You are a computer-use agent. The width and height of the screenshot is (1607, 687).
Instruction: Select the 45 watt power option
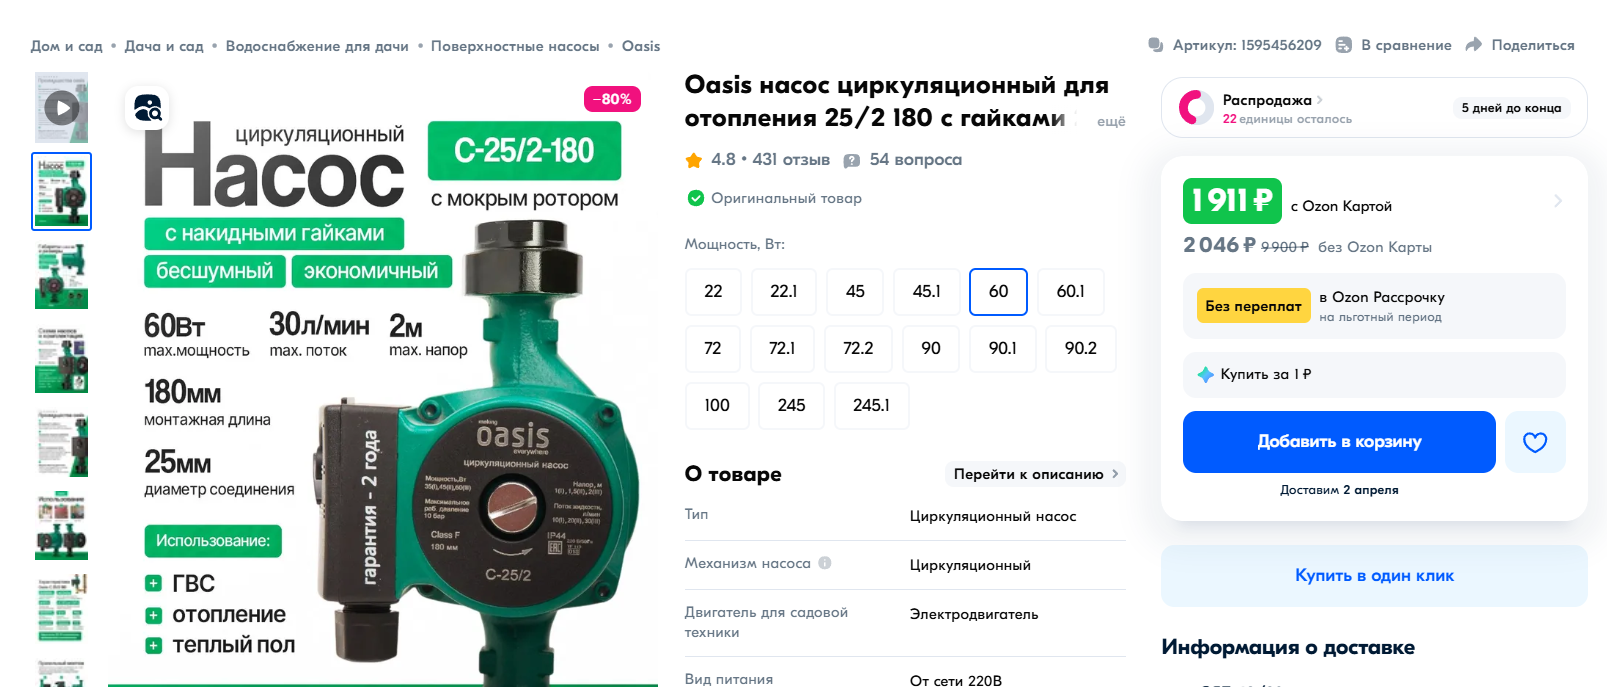tap(855, 291)
